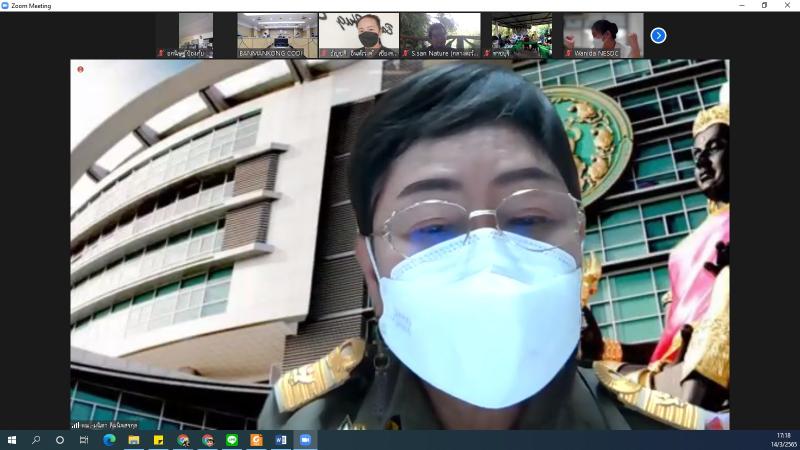Open the orange G app on taskbar
Viewport: 800px width, 450px height.
pyautogui.click(x=256, y=440)
